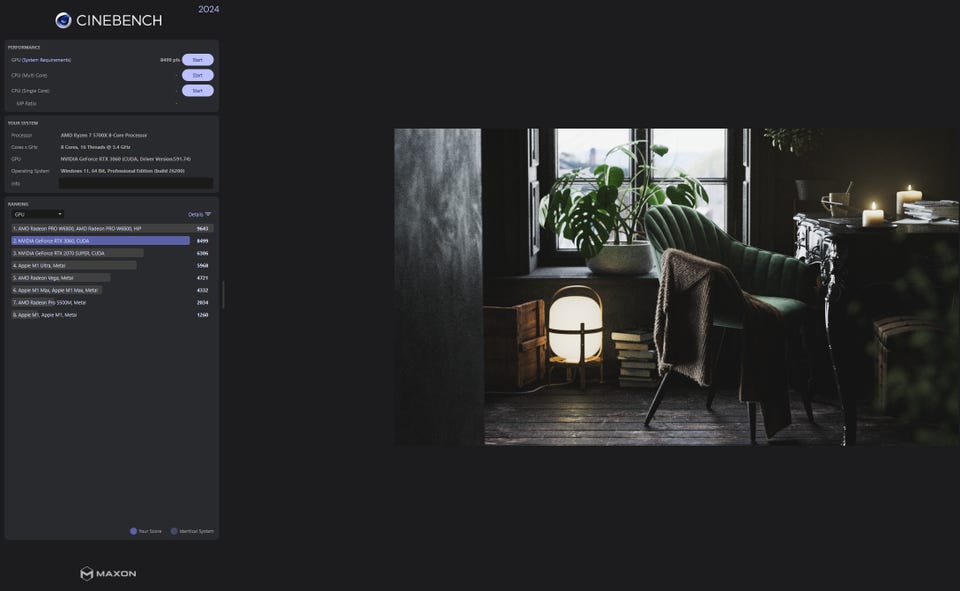Open the GPU ranking category dropdown

point(38,214)
